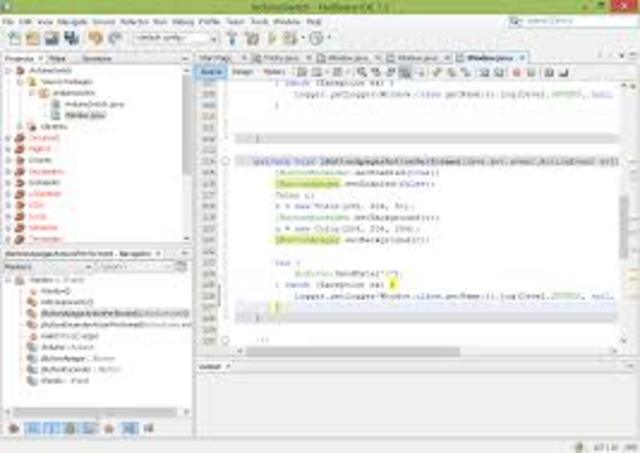Collapse the Window :: JFrame node in Navigator
640x453 pixels.
(8, 280)
